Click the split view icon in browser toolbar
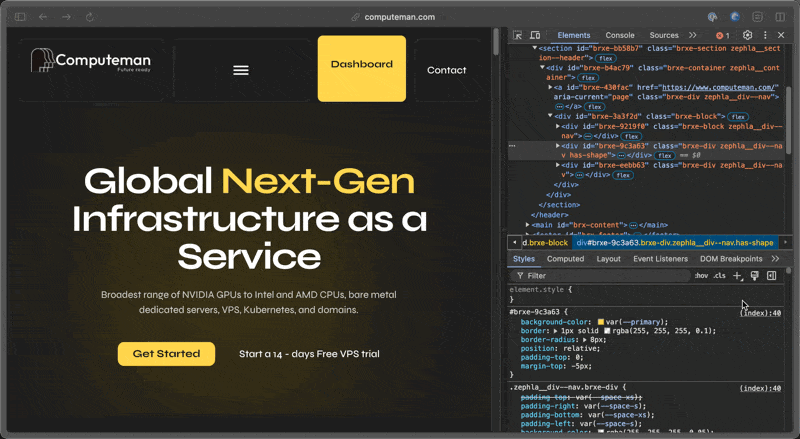This screenshot has height=439, width=800. pyautogui.click(x=780, y=17)
